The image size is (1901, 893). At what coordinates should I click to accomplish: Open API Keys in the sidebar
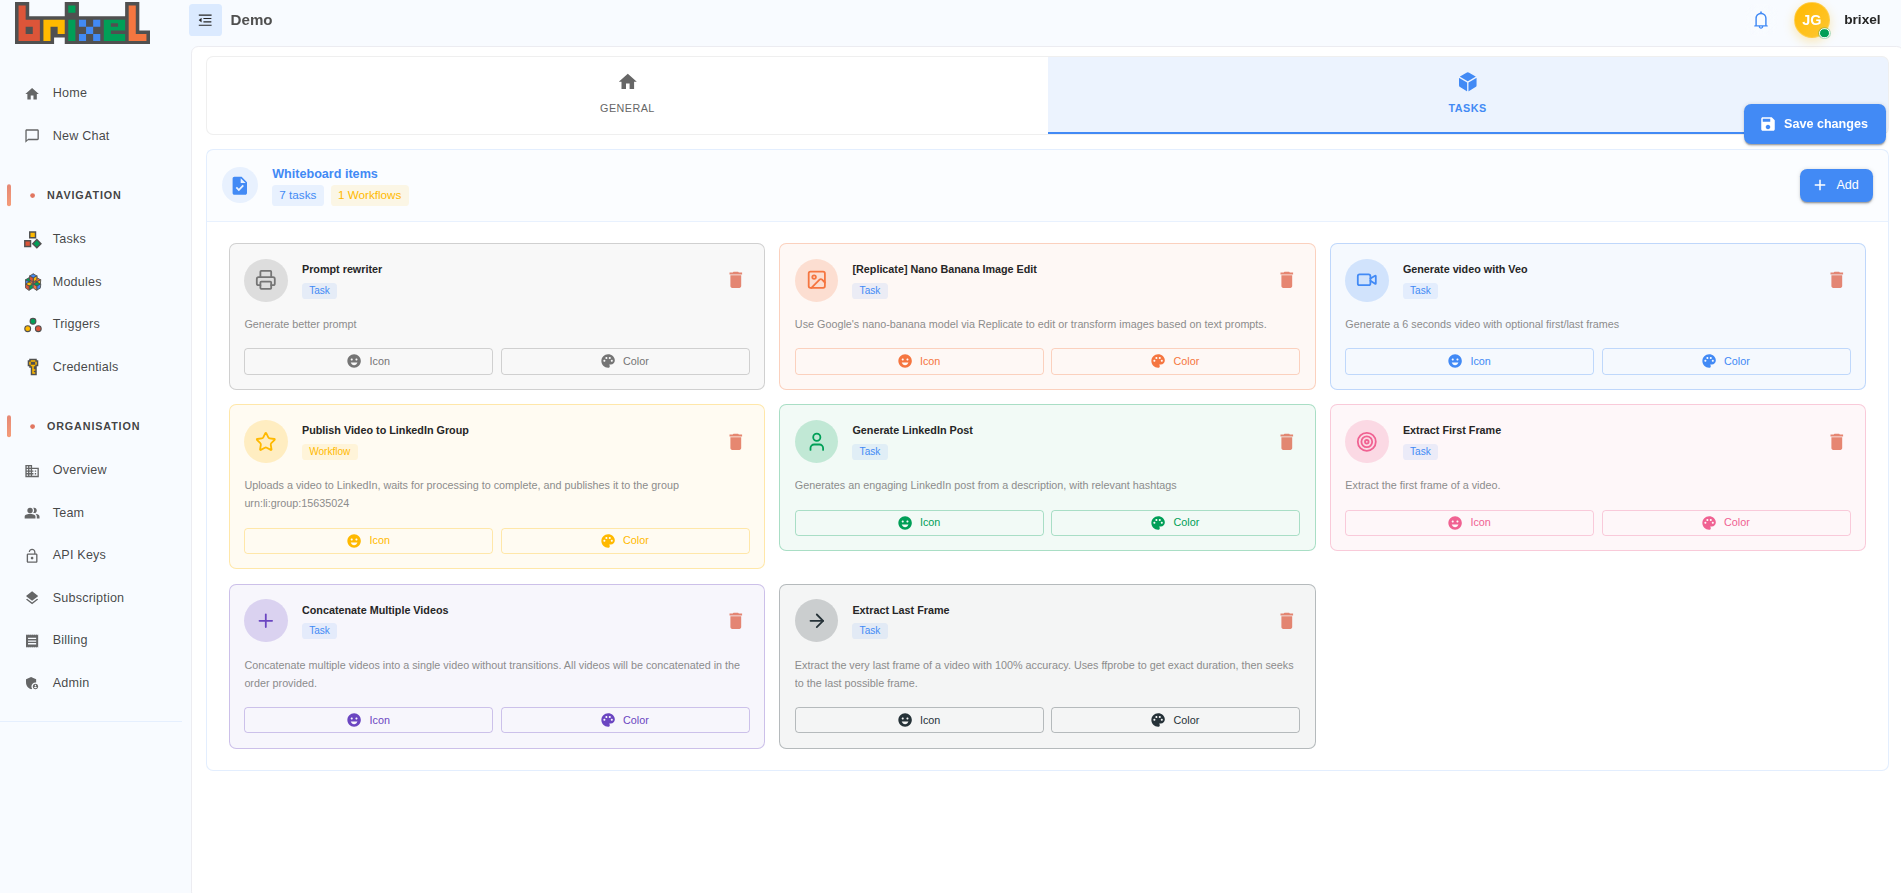pos(79,555)
